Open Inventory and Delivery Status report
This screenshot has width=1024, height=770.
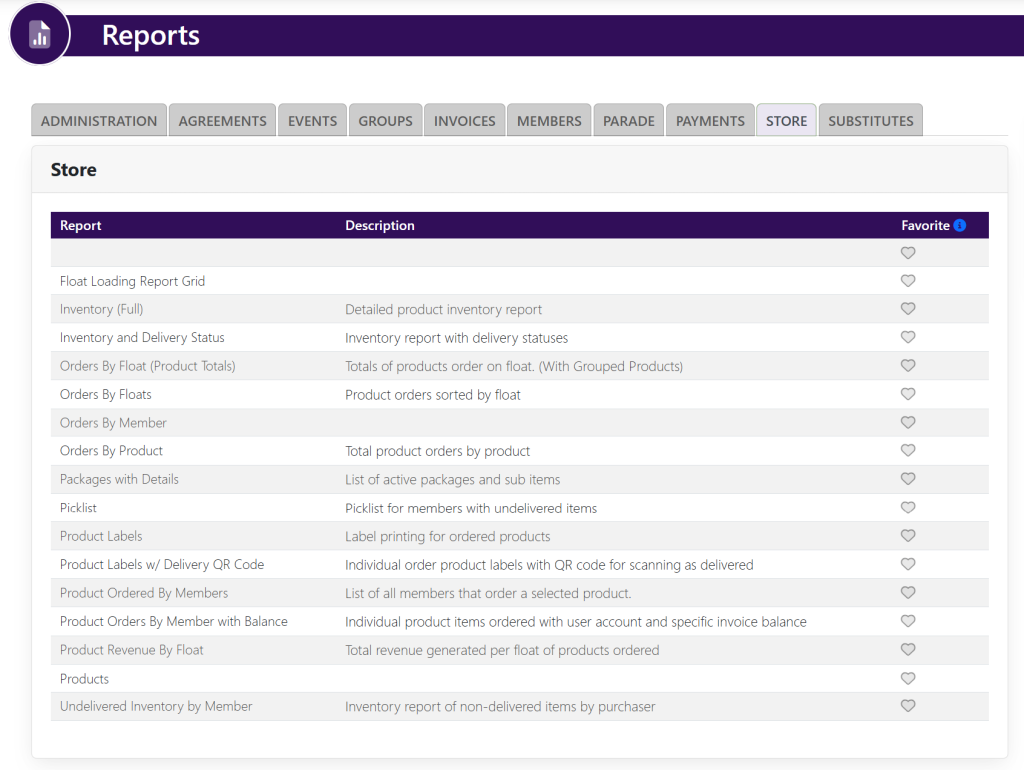[142, 338]
